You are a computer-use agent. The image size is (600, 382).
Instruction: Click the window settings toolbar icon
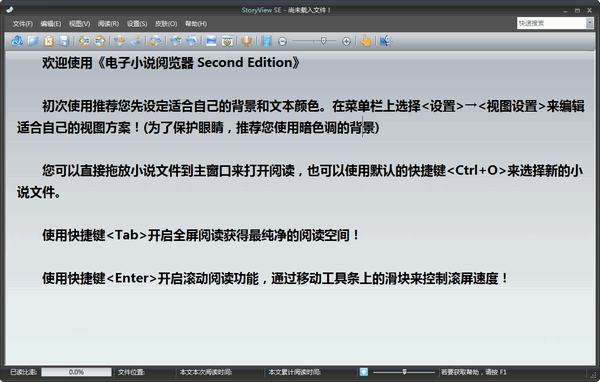click(227, 41)
